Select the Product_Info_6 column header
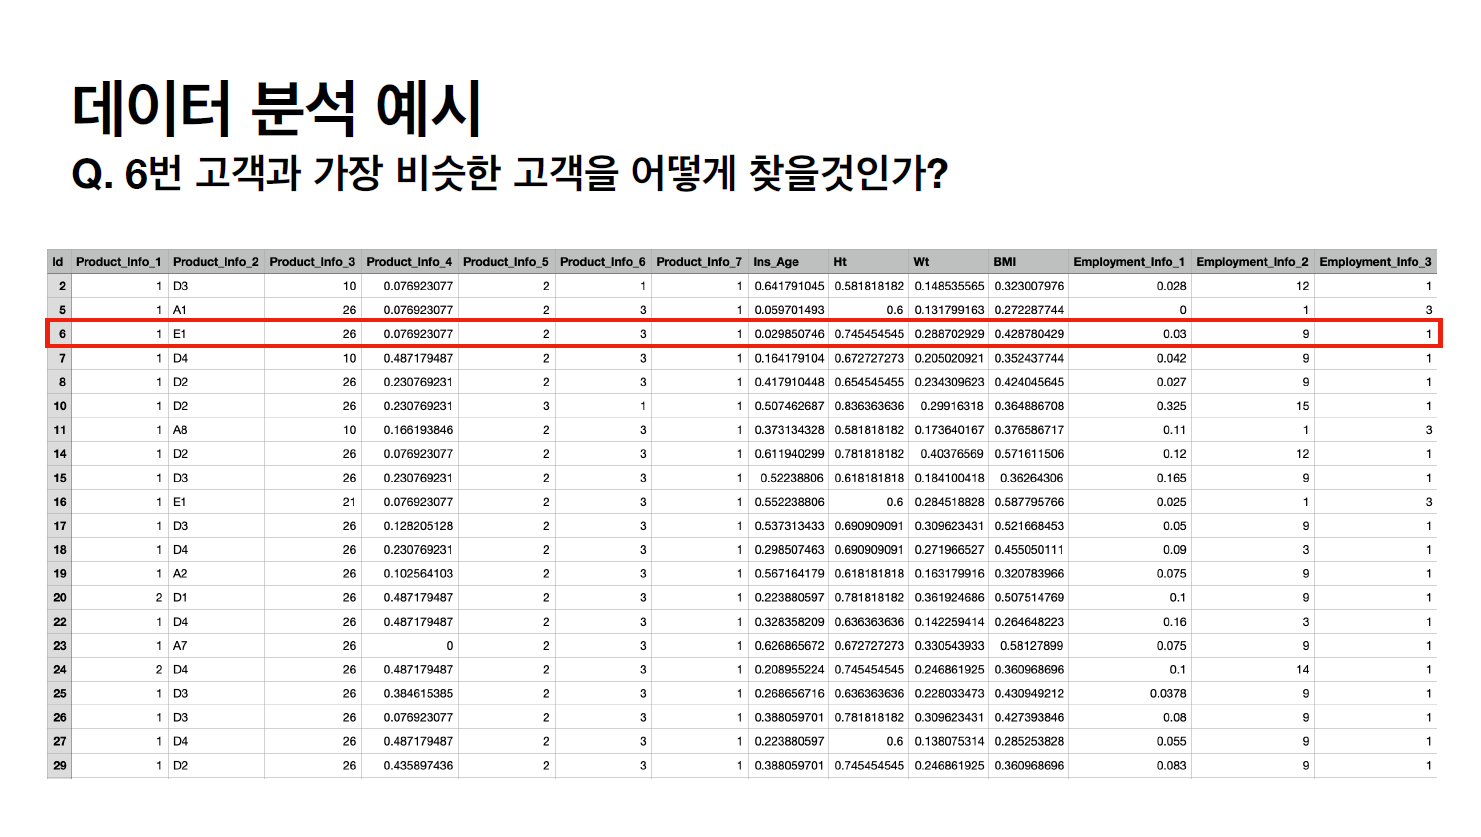Screen dimensions: 1481x837 coord(603,262)
